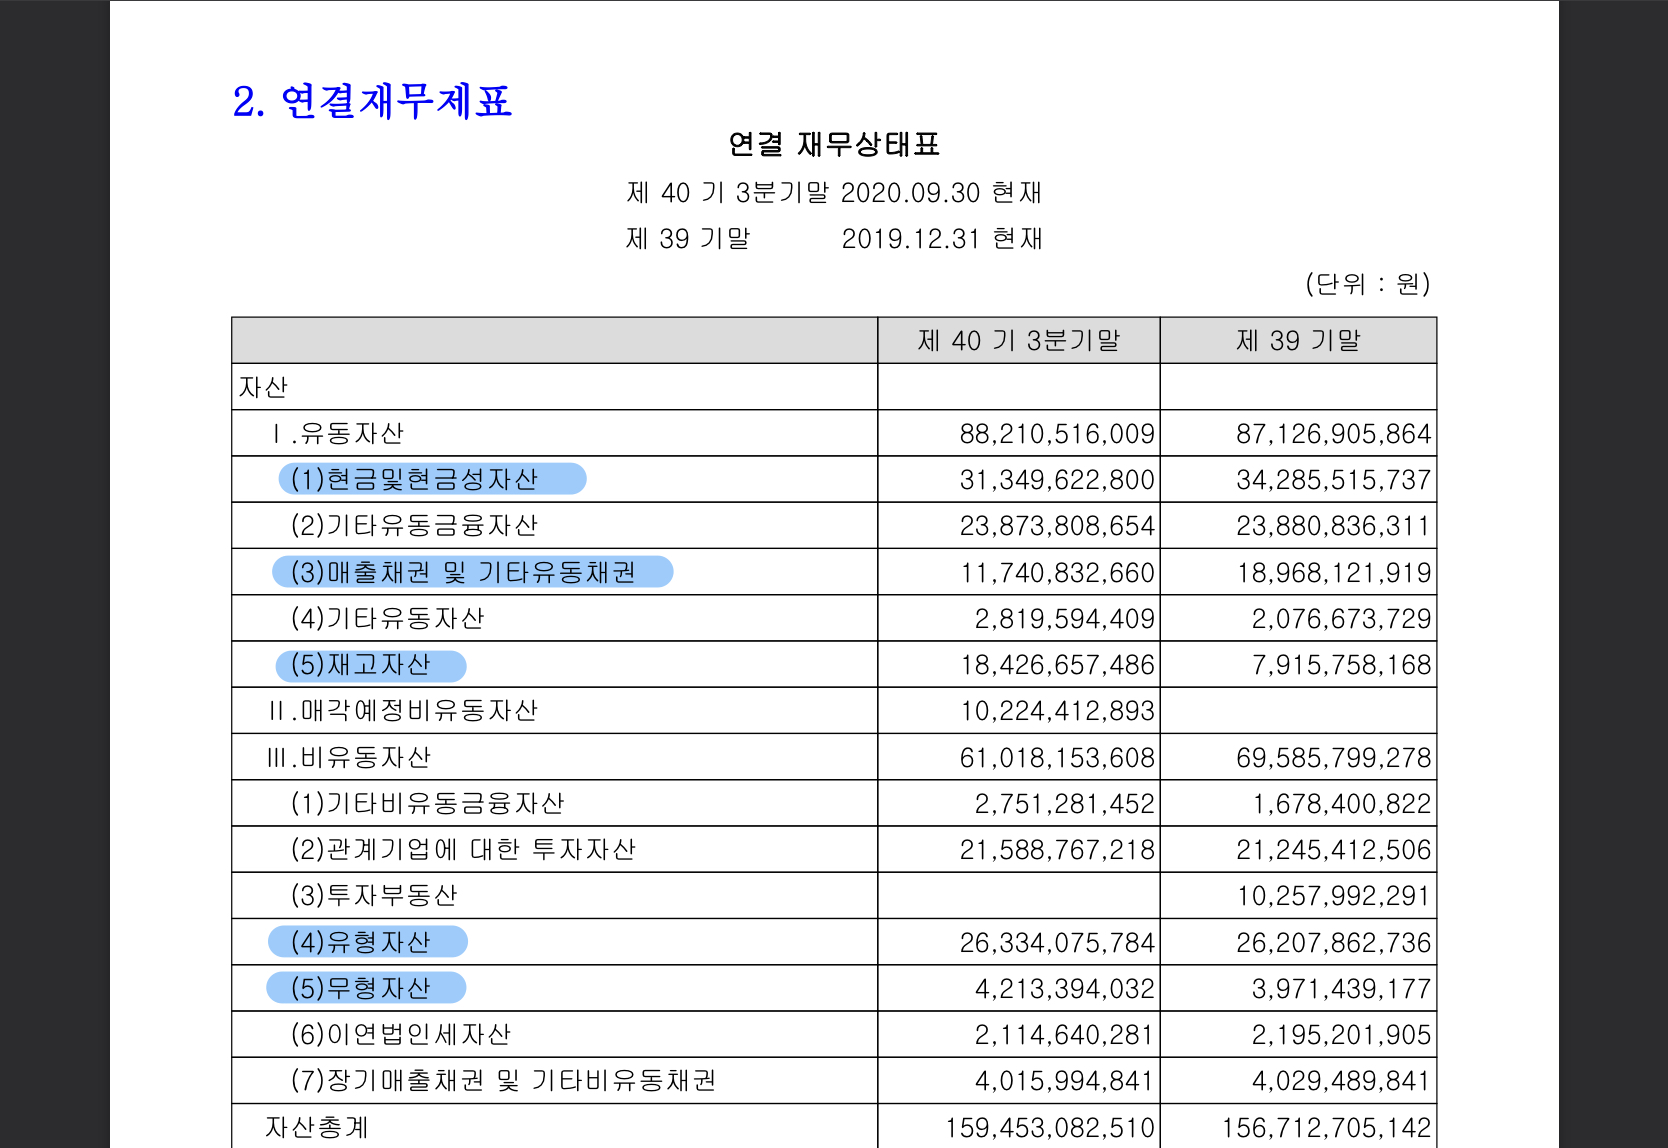Select value 1,678,400,822
This screenshot has width=1668, height=1148.
pos(1342,804)
